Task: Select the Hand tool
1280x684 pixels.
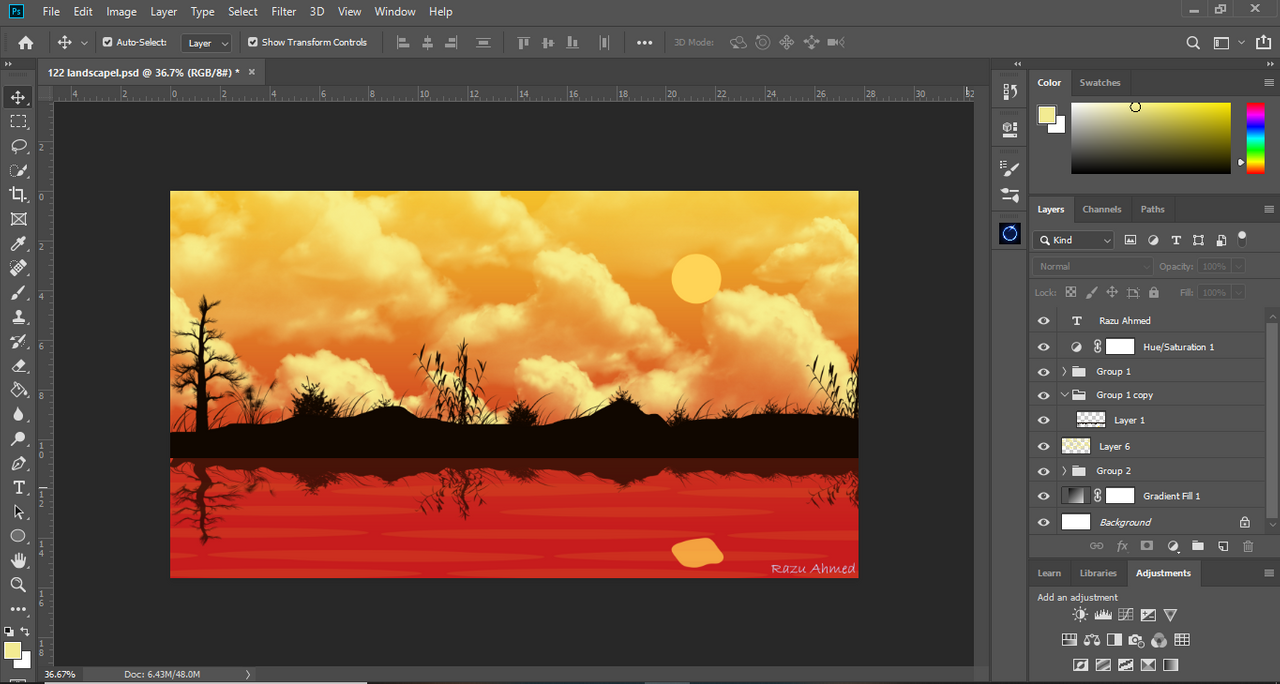Action: point(18,560)
